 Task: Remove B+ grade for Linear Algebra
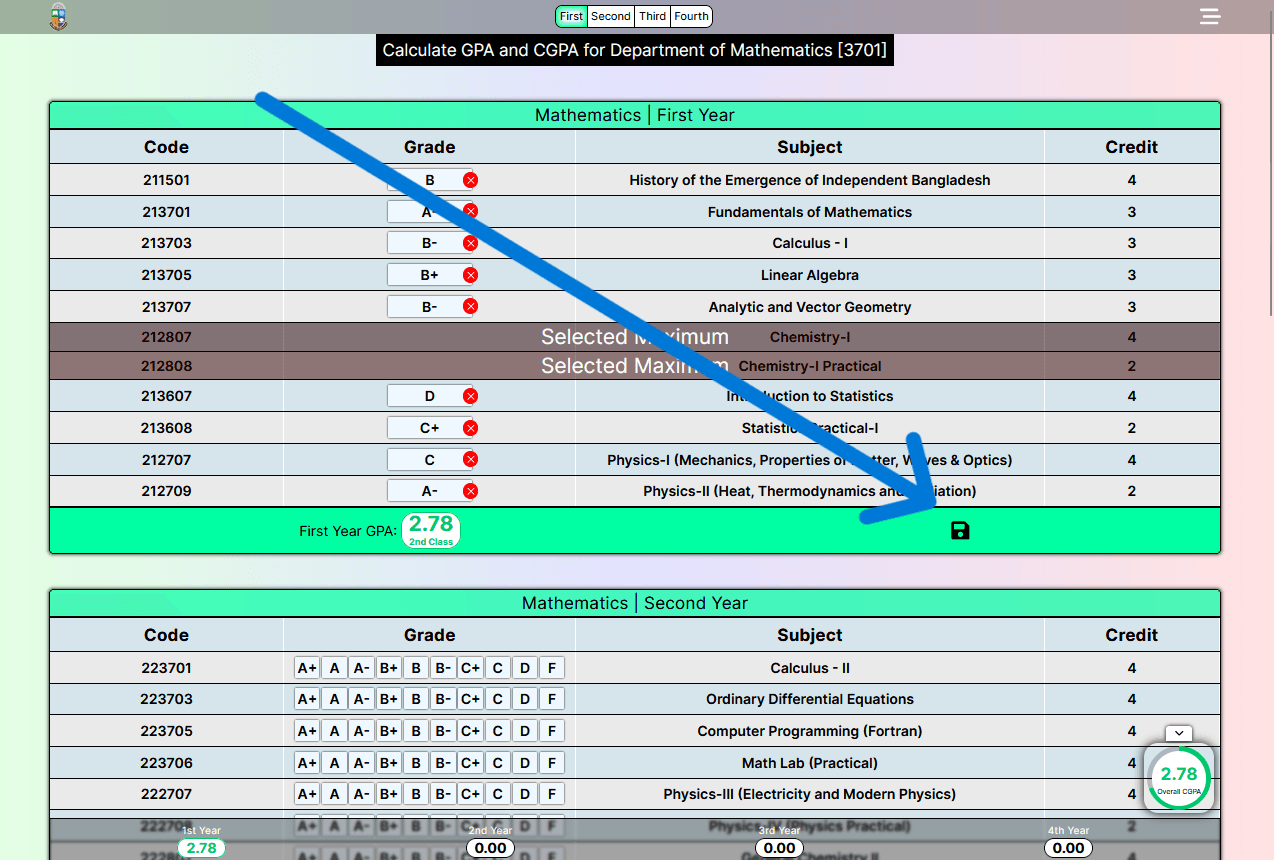[470, 275]
